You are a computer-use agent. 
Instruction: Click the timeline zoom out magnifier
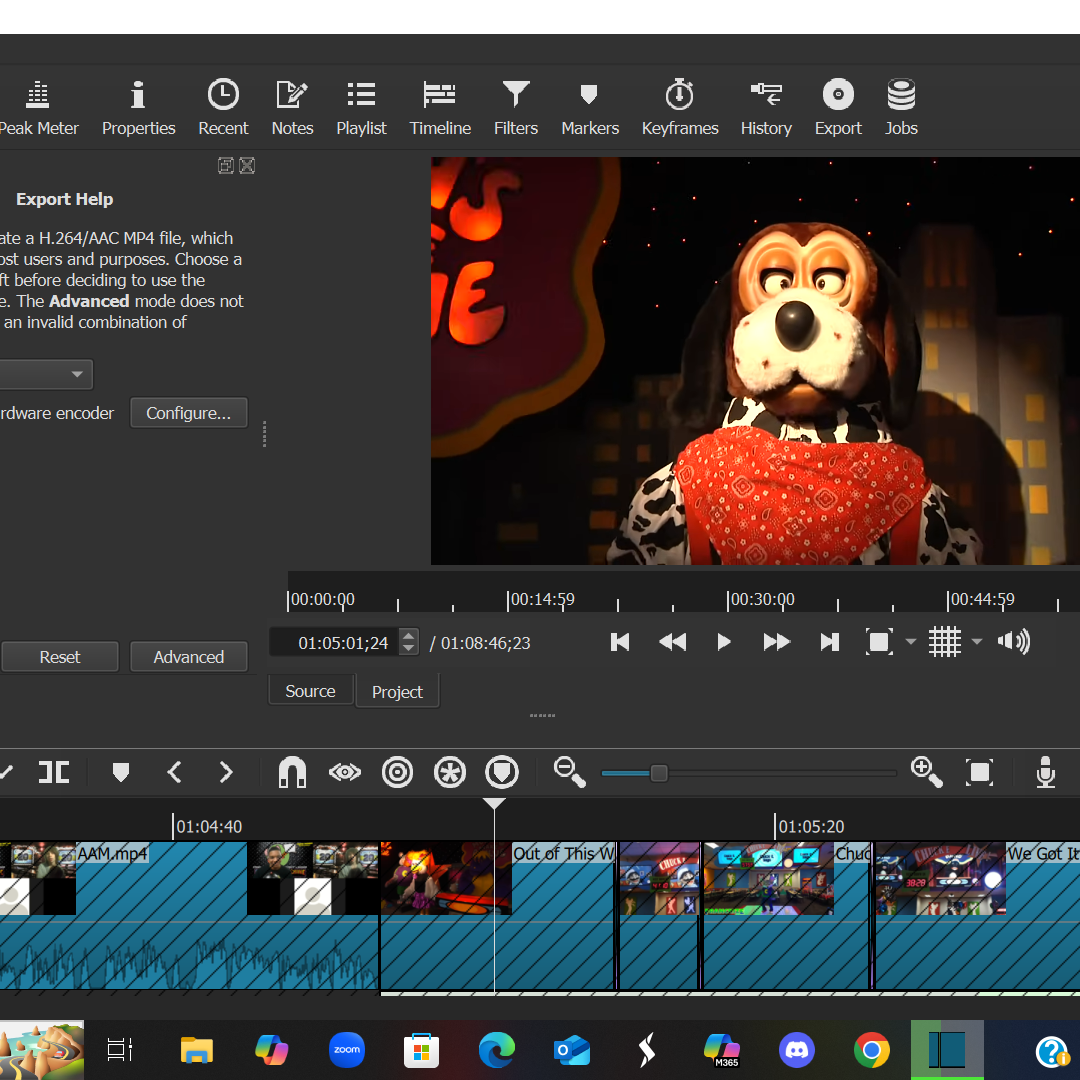click(569, 772)
